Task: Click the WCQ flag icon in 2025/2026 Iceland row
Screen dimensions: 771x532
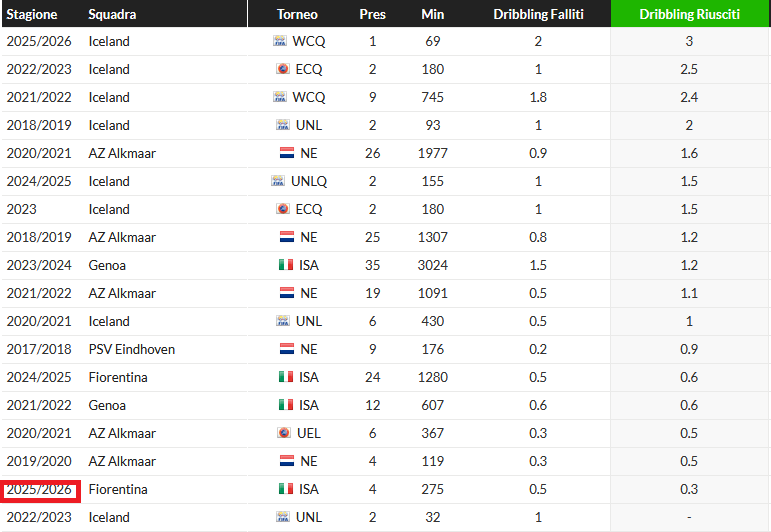Action: click(x=280, y=42)
